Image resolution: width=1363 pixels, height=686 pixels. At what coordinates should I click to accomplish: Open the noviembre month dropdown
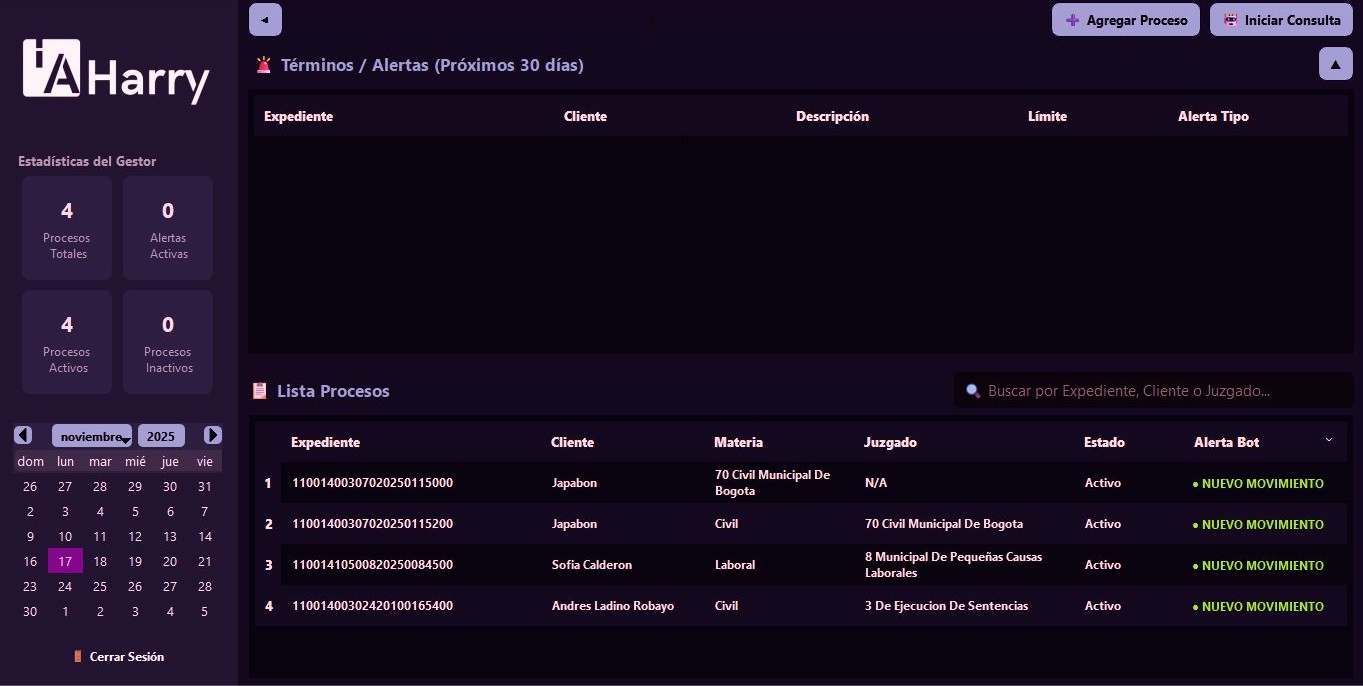(x=92, y=435)
